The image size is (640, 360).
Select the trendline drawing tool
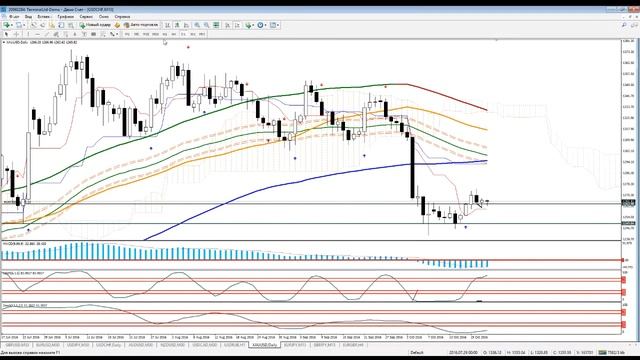(47, 34)
